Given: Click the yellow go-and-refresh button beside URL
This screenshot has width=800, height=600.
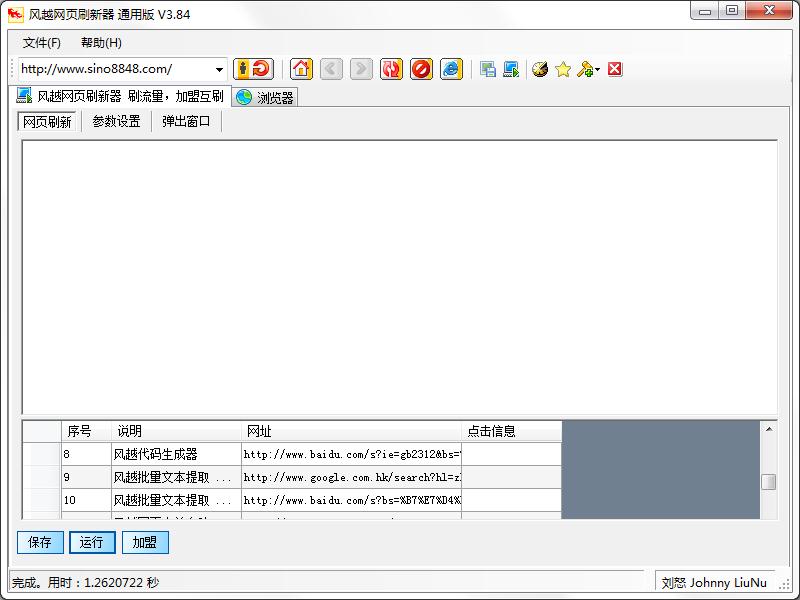Looking at the screenshot, I should click(253, 69).
